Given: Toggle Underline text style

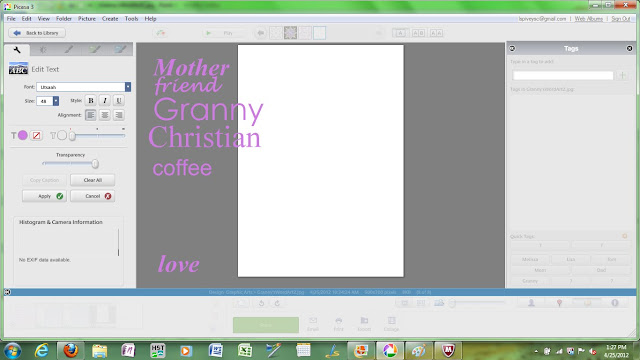Looking at the screenshot, I should pos(119,100).
